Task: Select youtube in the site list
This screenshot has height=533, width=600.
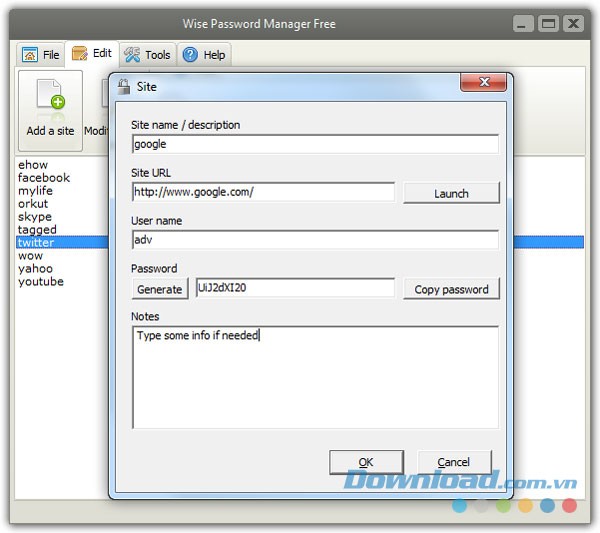Action: (41, 282)
